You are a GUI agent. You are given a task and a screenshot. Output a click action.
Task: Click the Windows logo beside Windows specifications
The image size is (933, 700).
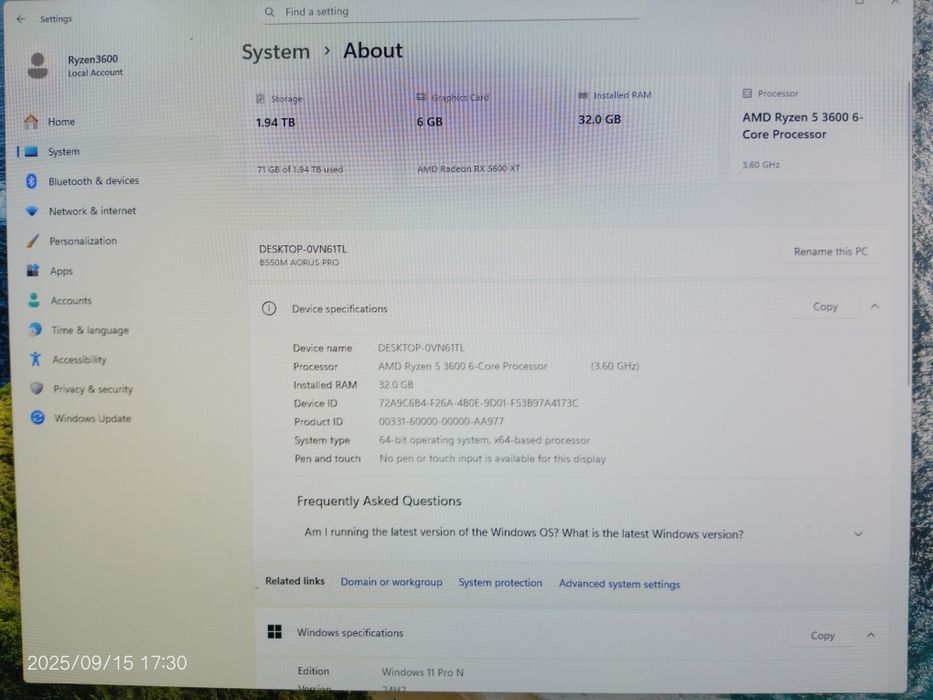tap(274, 632)
